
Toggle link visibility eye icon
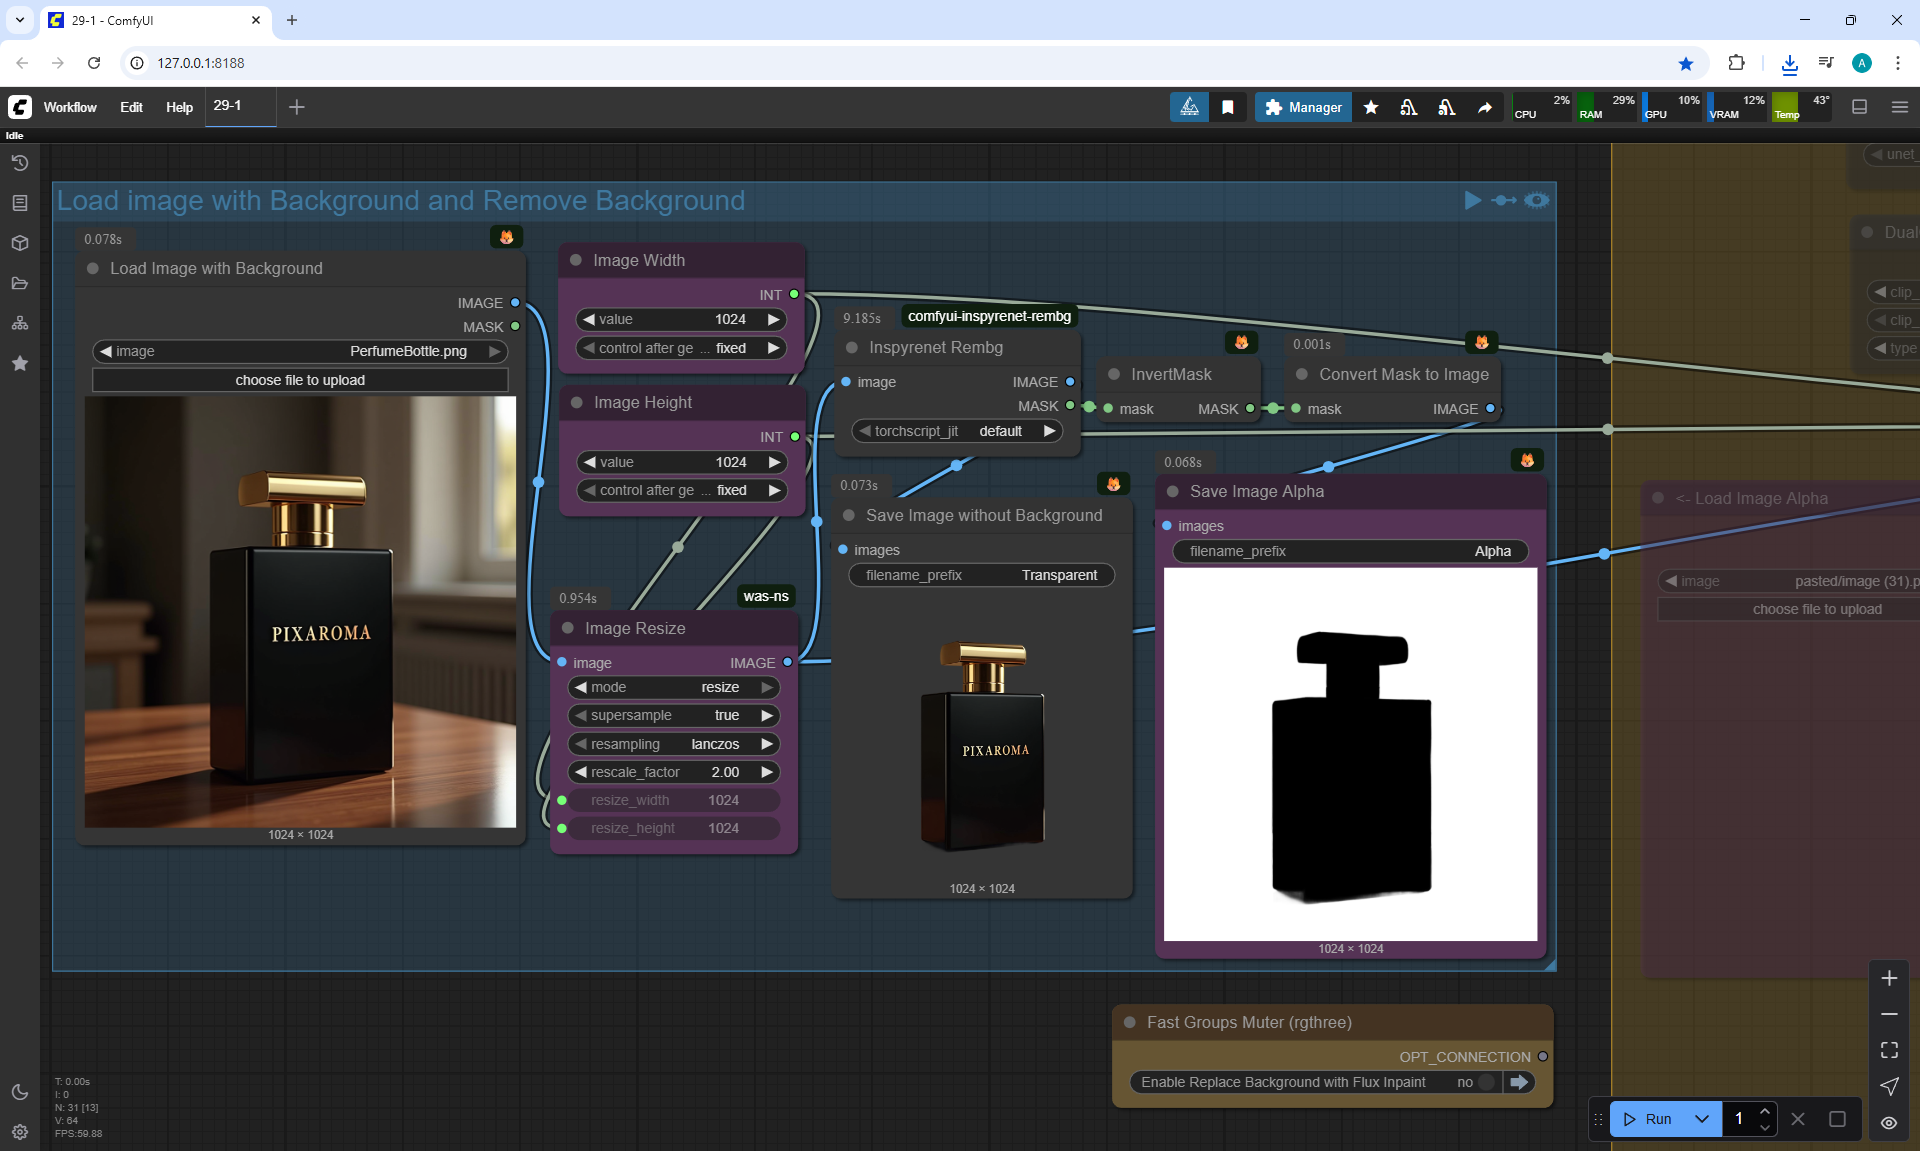pyautogui.click(x=1889, y=1122)
